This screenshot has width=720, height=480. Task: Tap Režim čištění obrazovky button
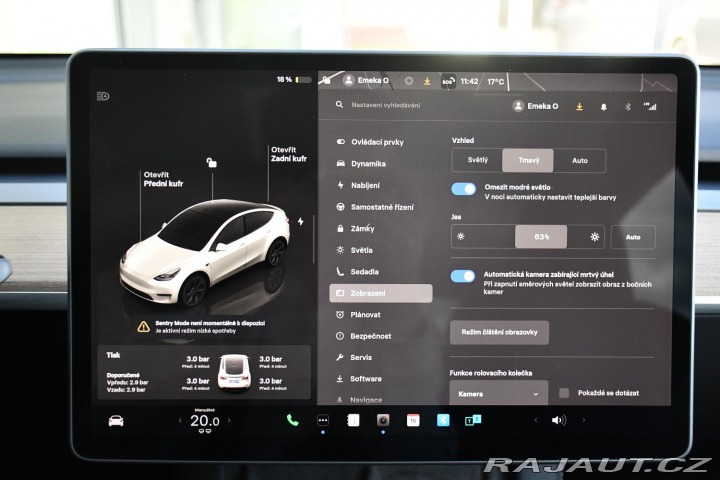pyautogui.click(x=499, y=332)
